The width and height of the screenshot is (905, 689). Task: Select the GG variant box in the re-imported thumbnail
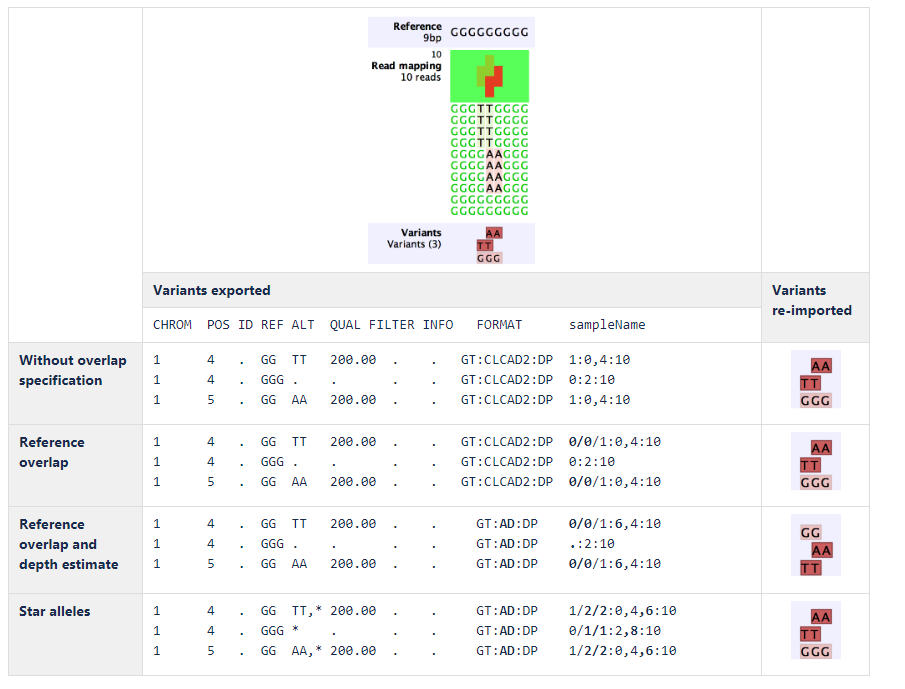pyautogui.click(x=810, y=533)
